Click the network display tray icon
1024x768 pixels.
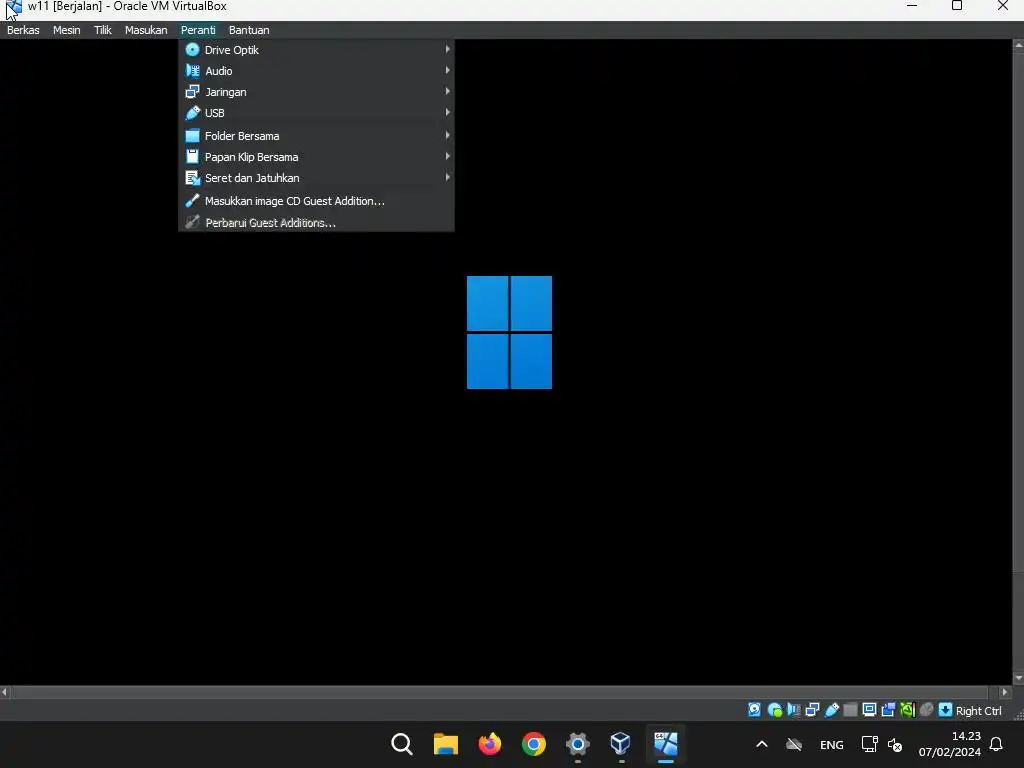869,744
